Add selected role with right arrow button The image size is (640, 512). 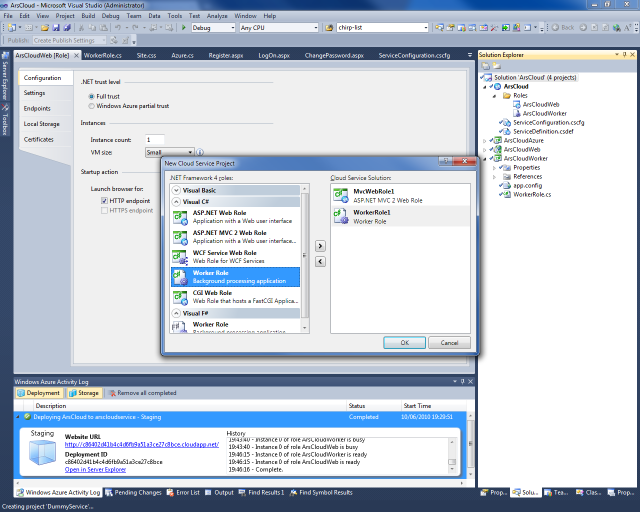click(320, 246)
